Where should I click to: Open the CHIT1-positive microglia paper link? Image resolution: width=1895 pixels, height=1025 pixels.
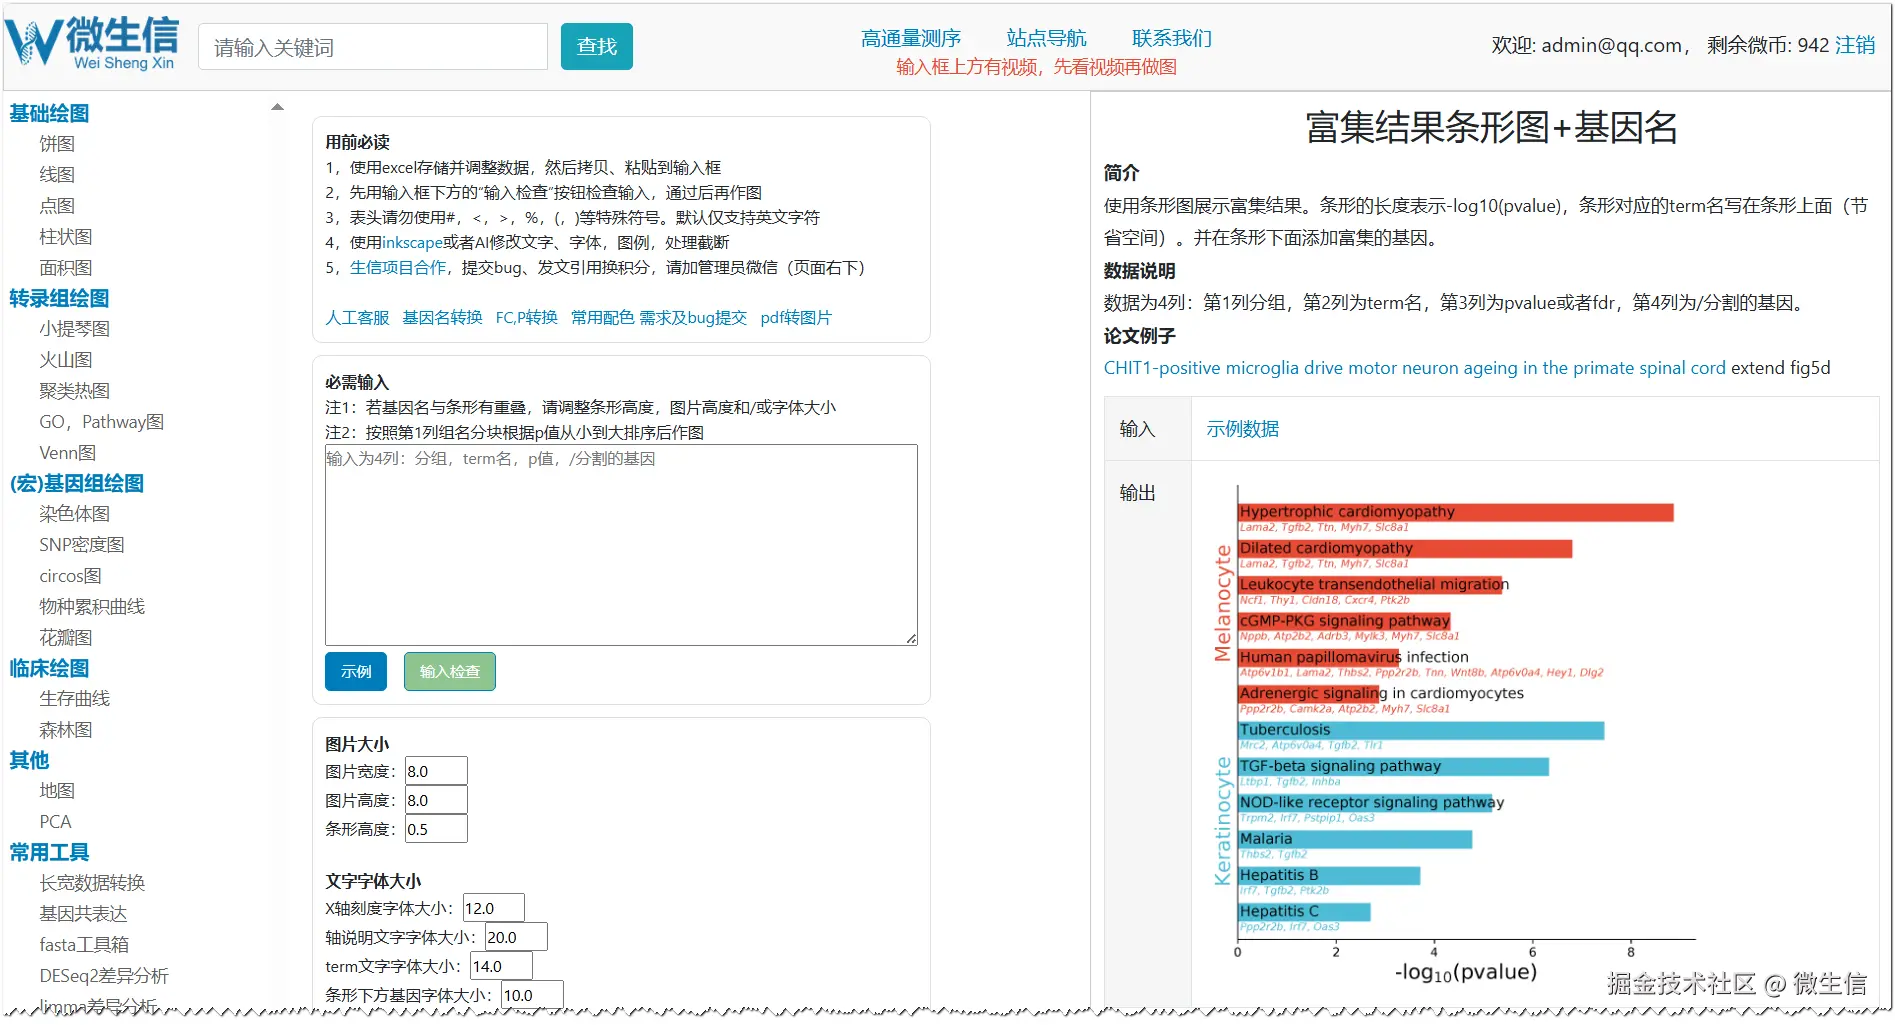coord(1414,368)
